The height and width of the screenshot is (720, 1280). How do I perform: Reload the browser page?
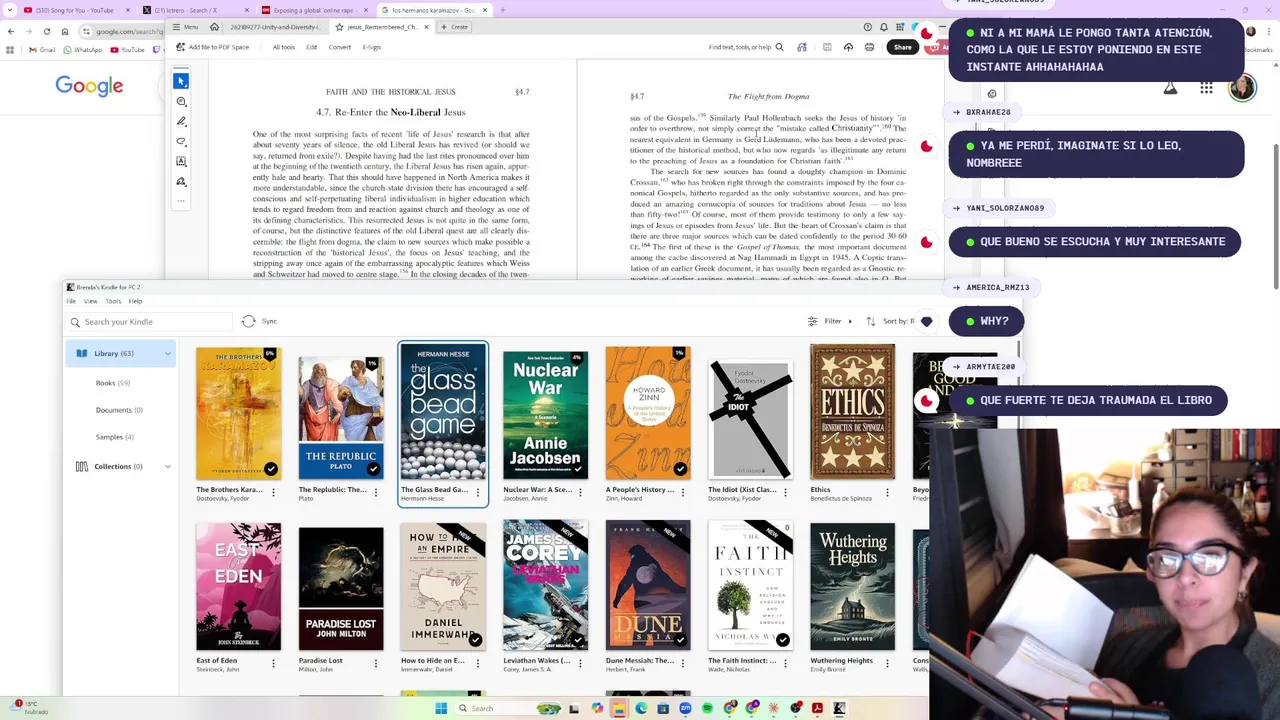(46, 31)
